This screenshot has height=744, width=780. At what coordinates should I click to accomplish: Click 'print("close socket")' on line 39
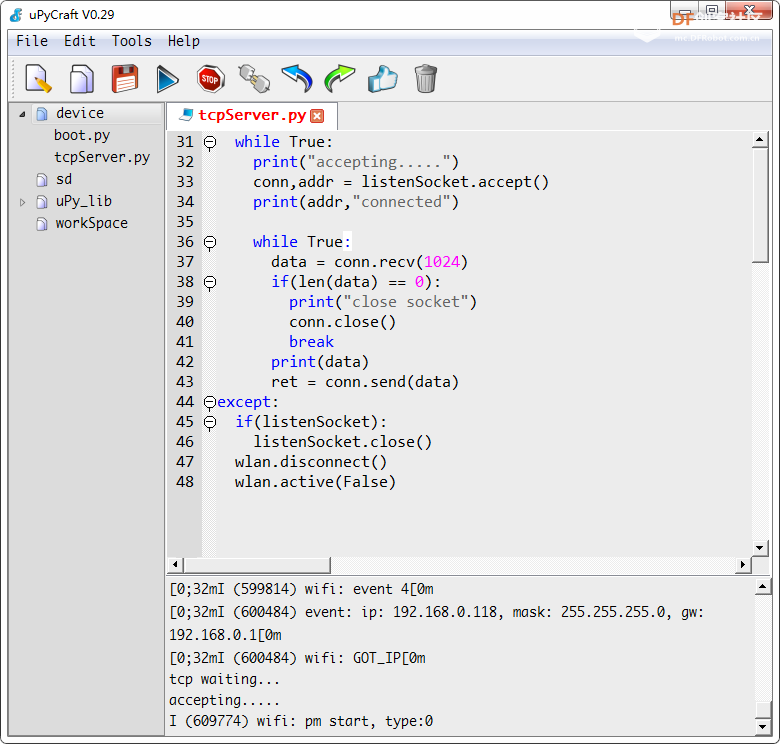pos(383,302)
